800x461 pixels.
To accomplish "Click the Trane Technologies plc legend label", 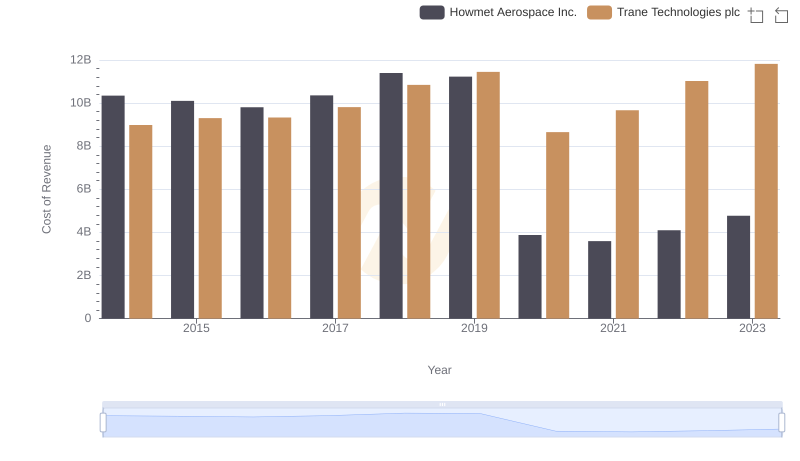I will click(678, 12).
